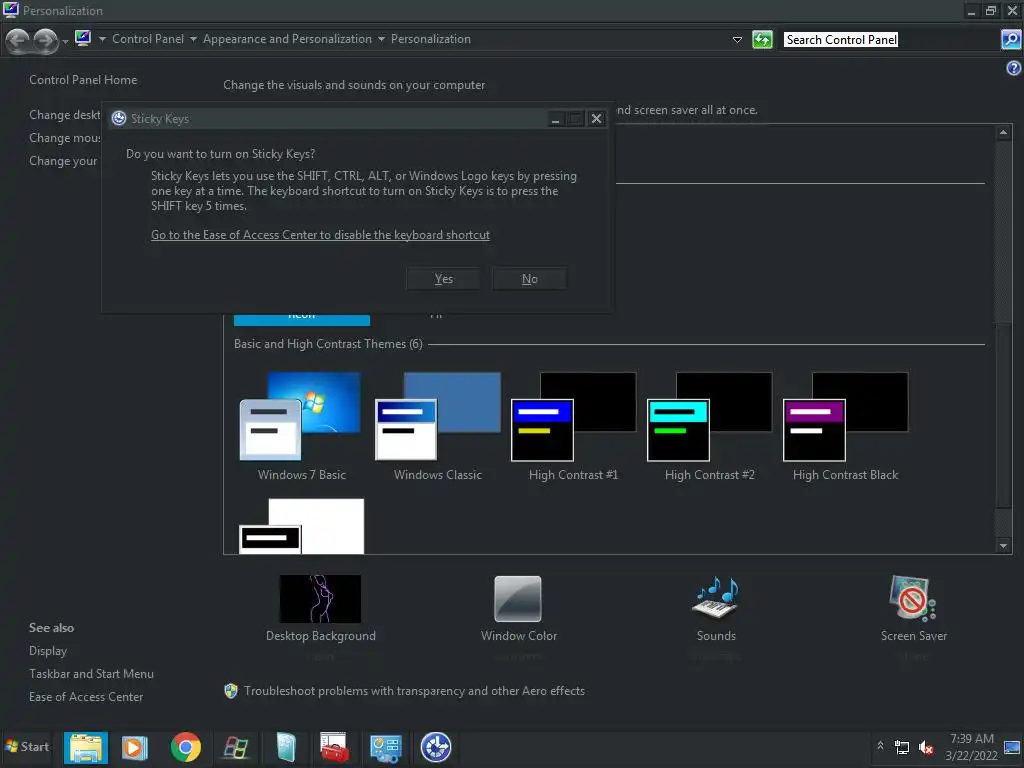Click the search magnifier icon
Viewport: 1024px width, 768px height.
point(1010,40)
